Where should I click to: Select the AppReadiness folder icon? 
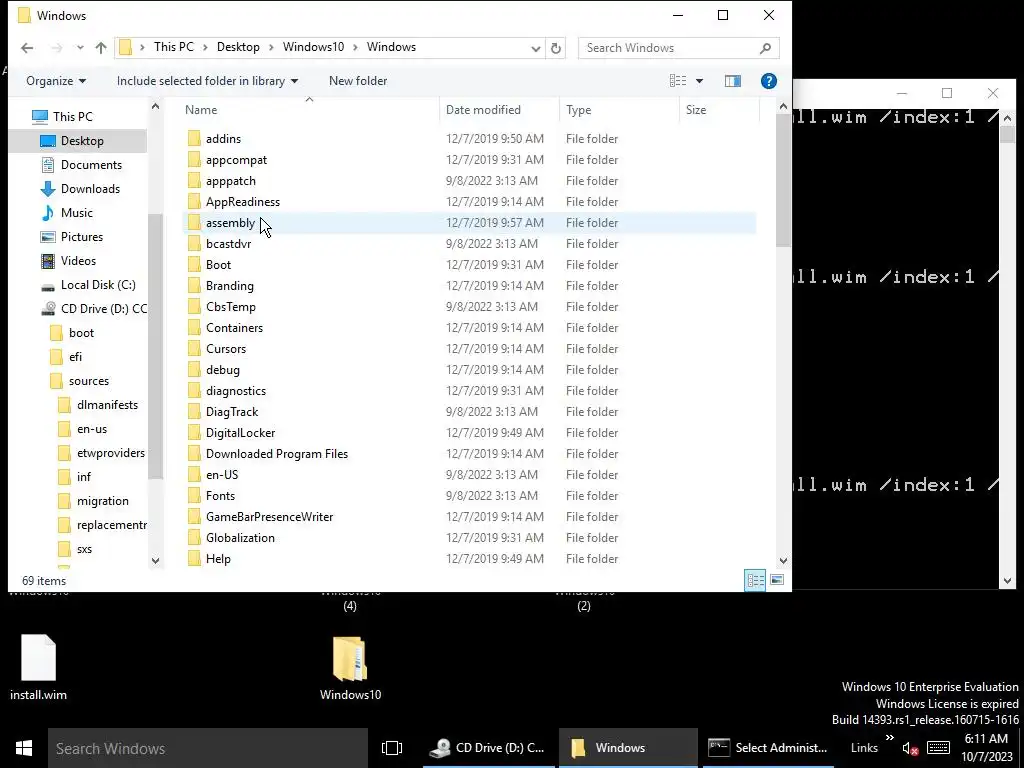tap(194, 202)
